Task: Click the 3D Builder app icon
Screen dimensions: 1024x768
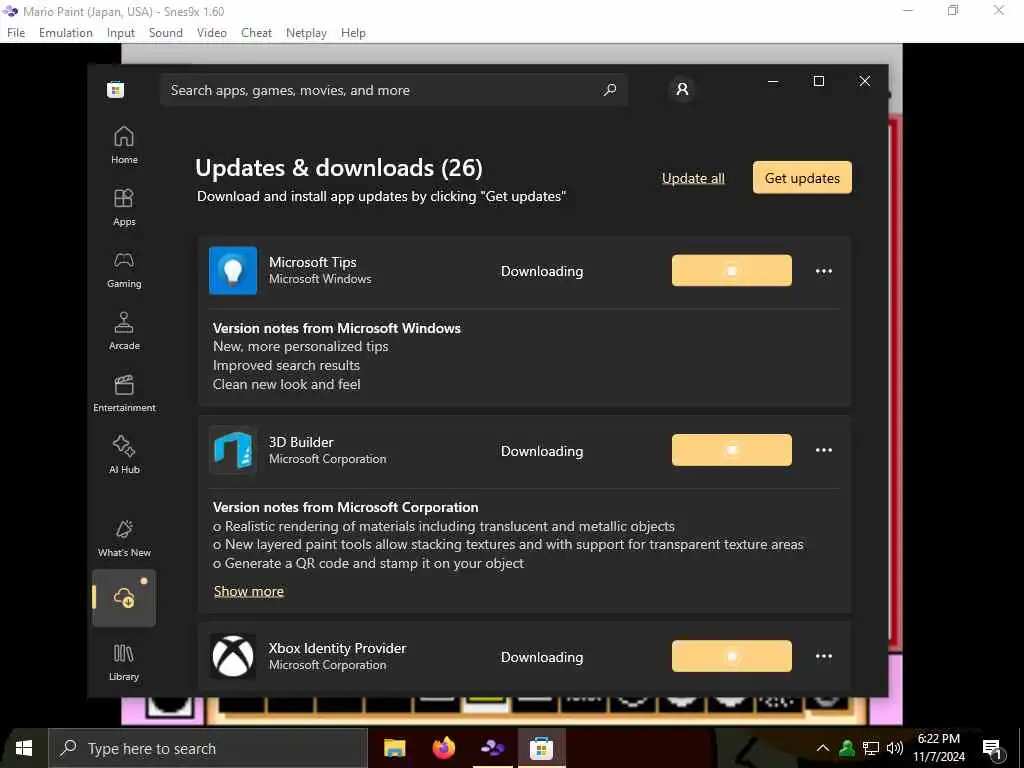Action: [233, 450]
